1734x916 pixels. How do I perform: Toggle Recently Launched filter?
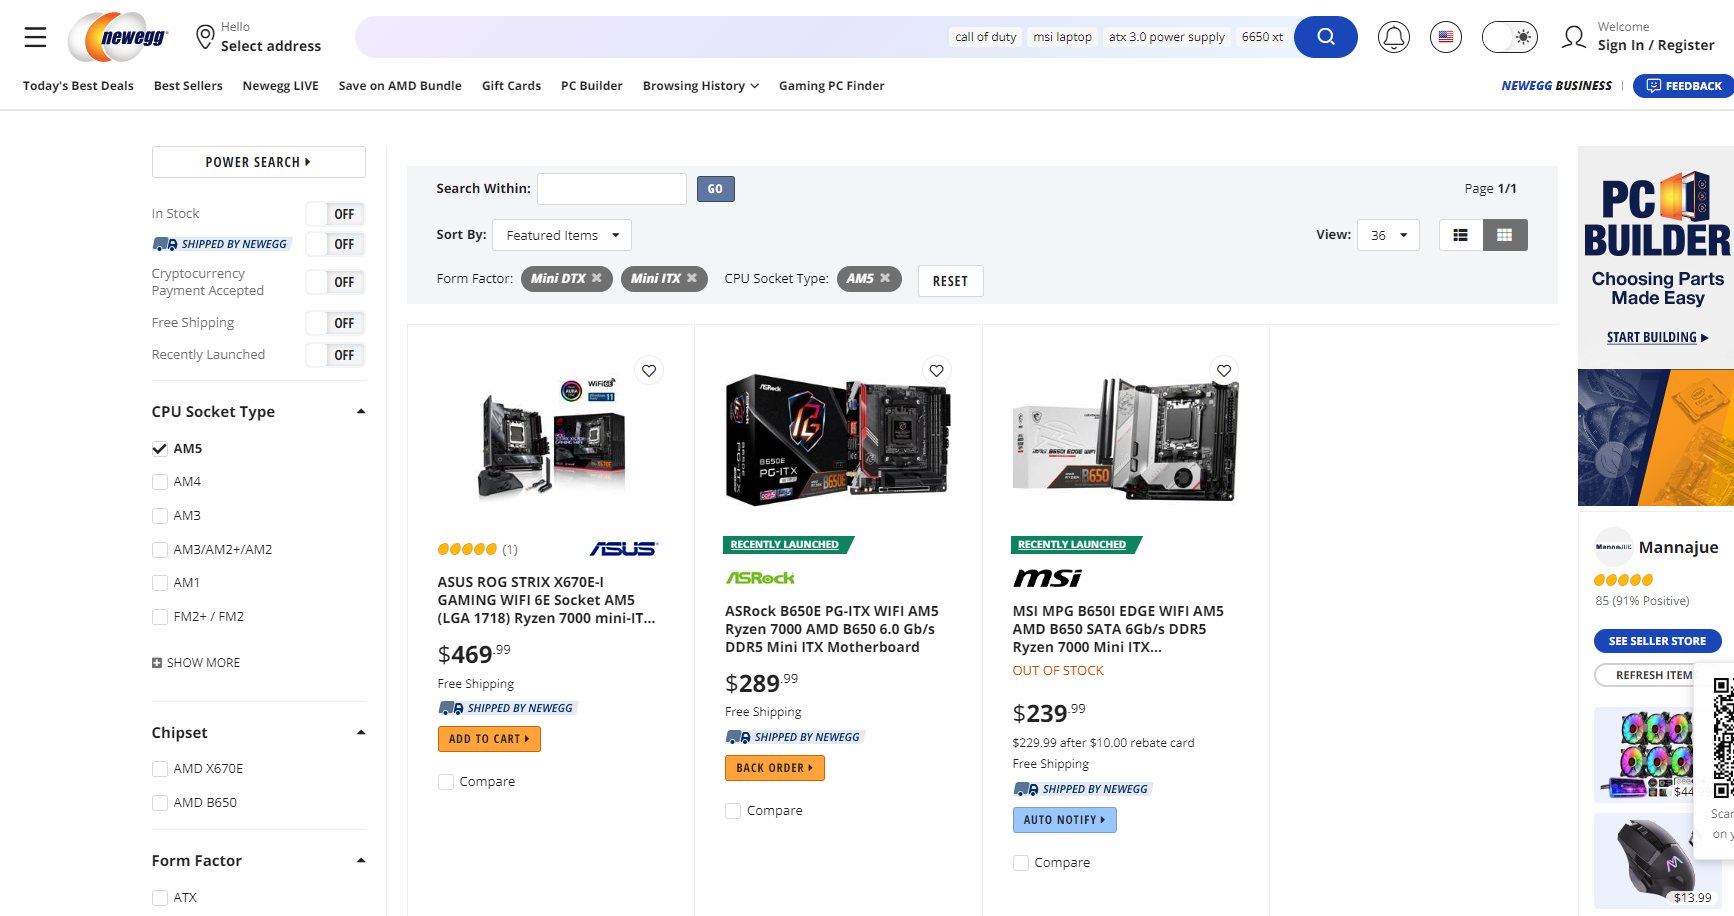335,355
